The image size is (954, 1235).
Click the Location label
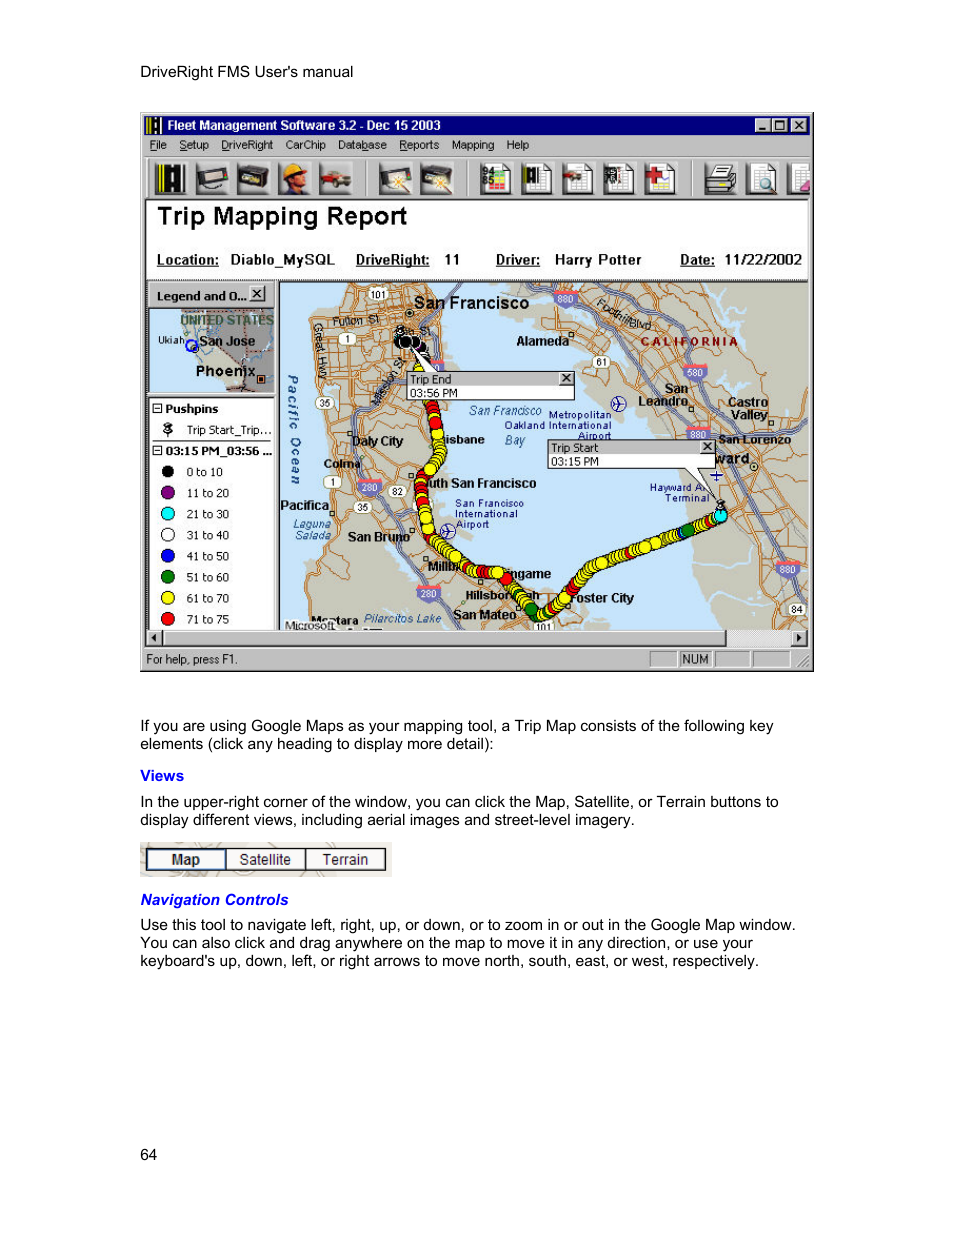(188, 260)
